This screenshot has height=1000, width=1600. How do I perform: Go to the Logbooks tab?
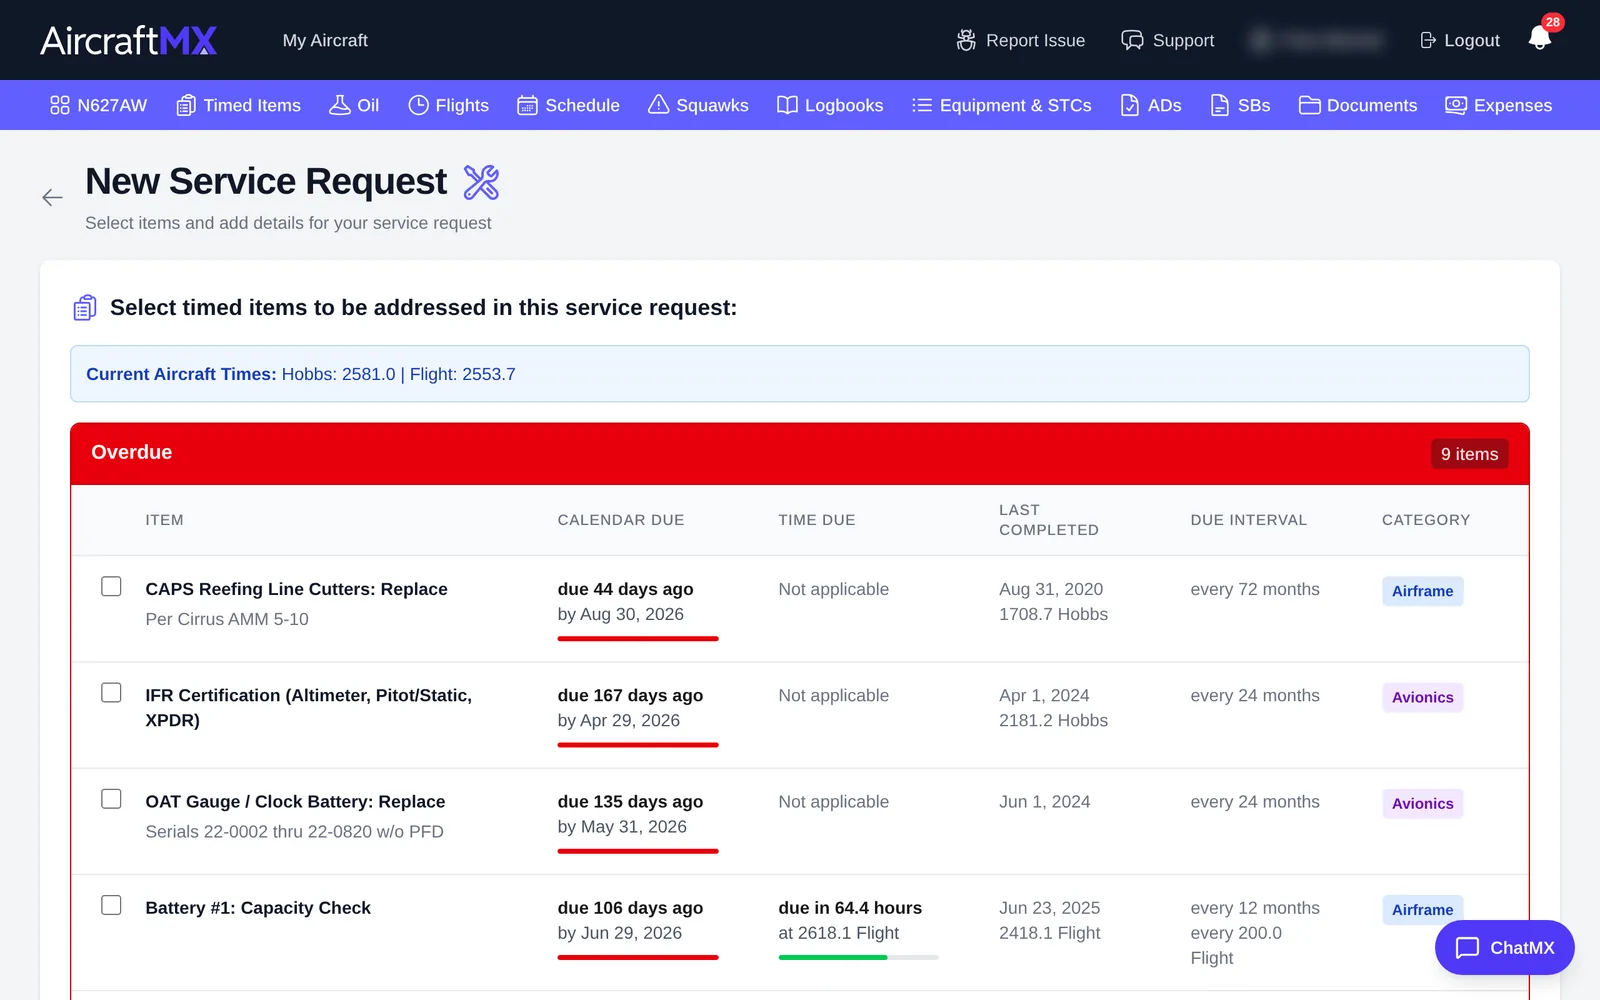tap(830, 105)
